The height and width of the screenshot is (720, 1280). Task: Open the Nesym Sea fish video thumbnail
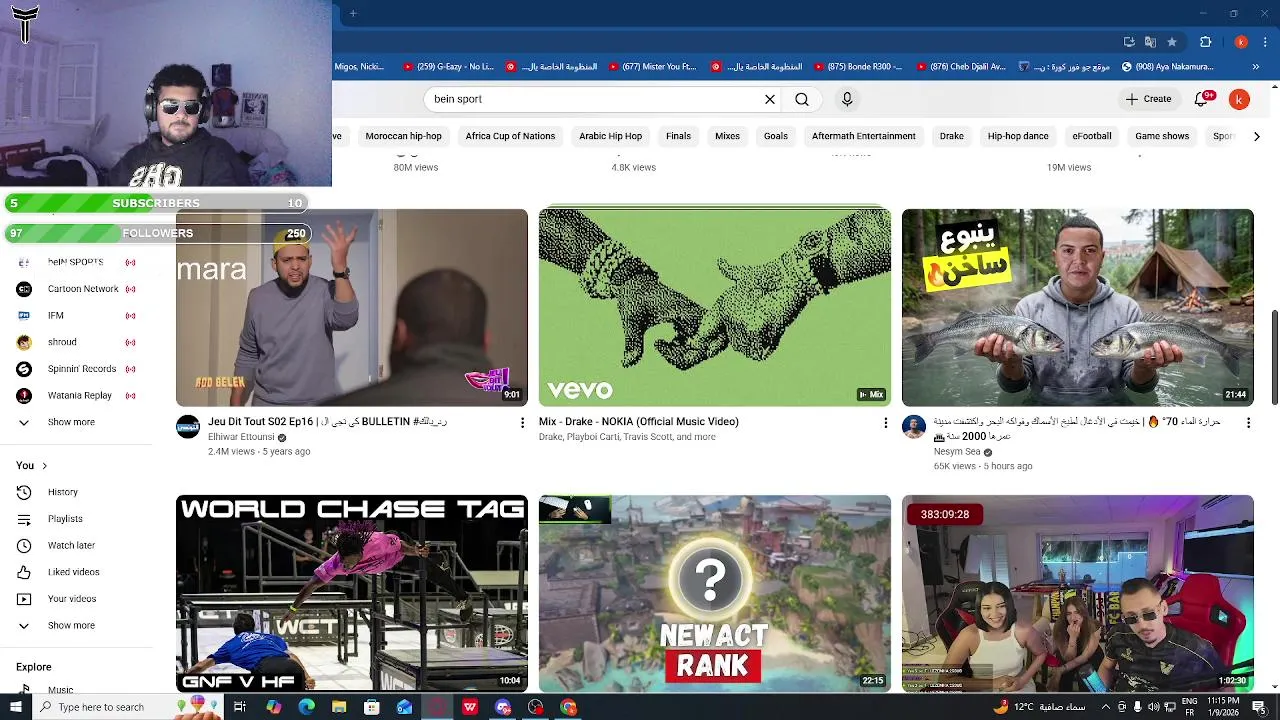pyautogui.click(x=1078, y=307)
